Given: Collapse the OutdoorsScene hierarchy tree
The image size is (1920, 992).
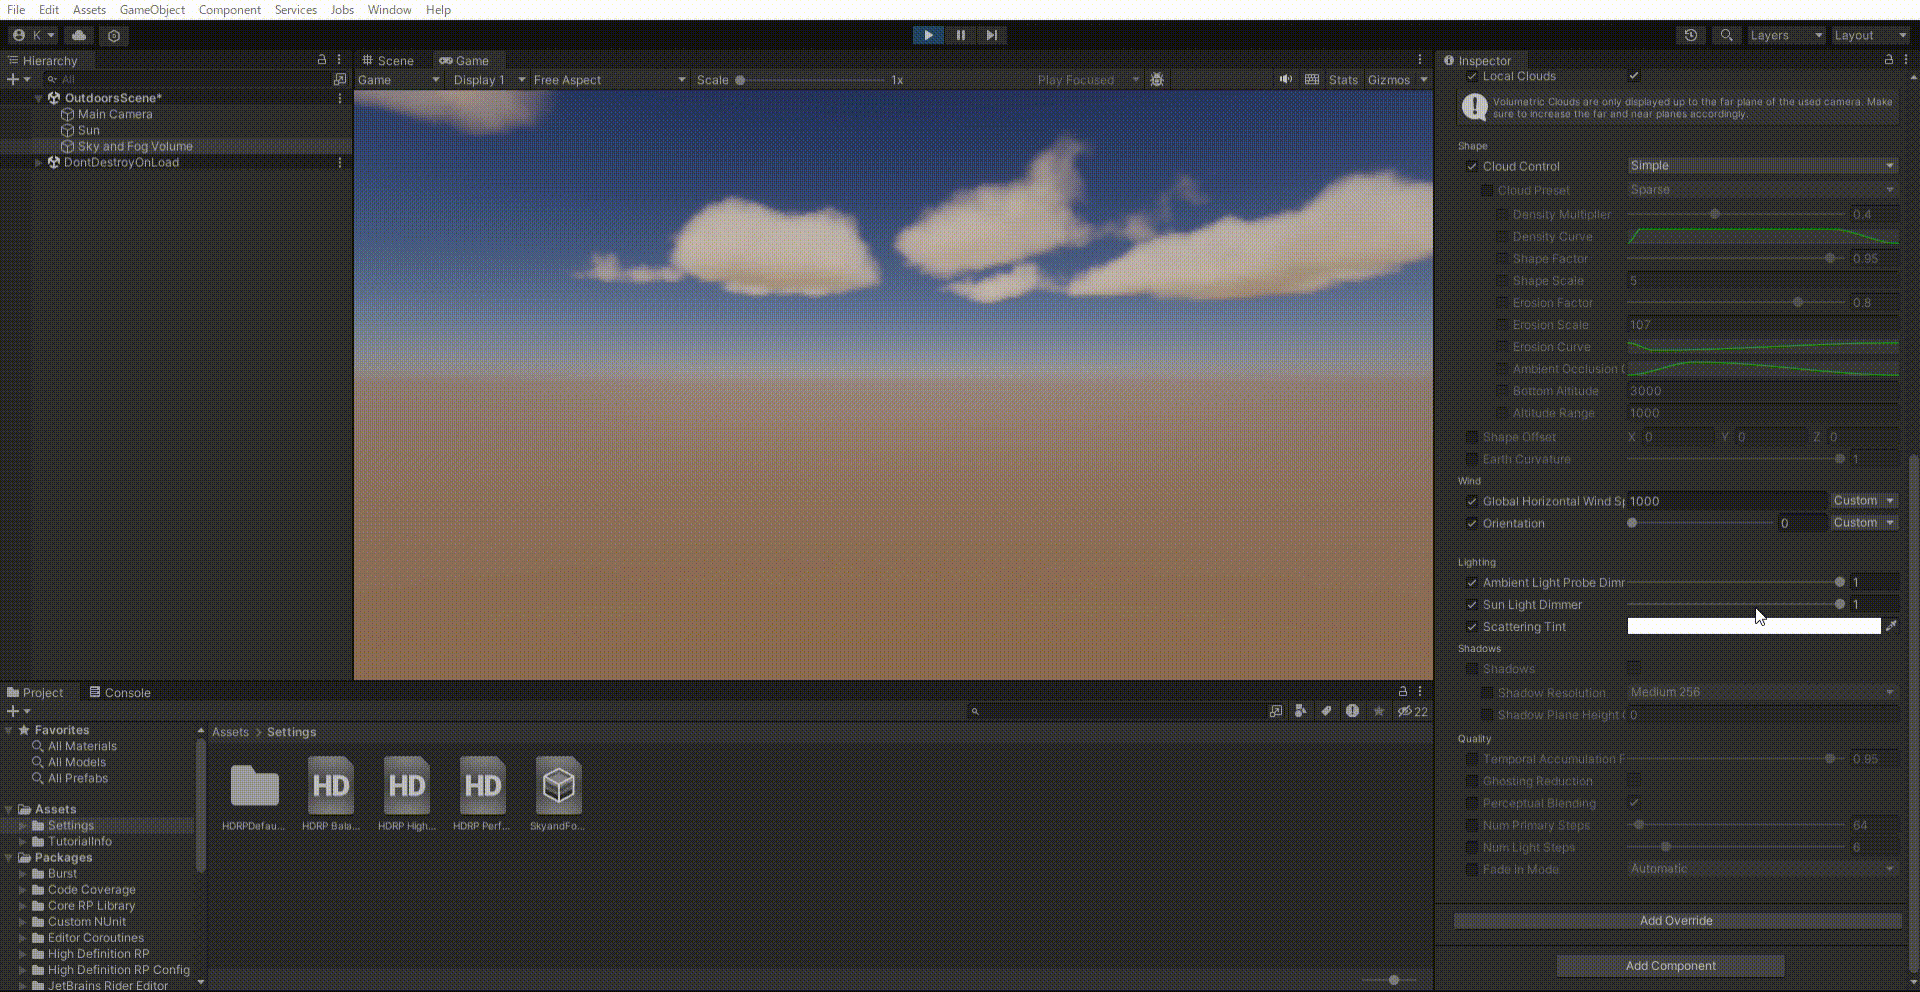Looking at the screenshot, I should [39, 98].
